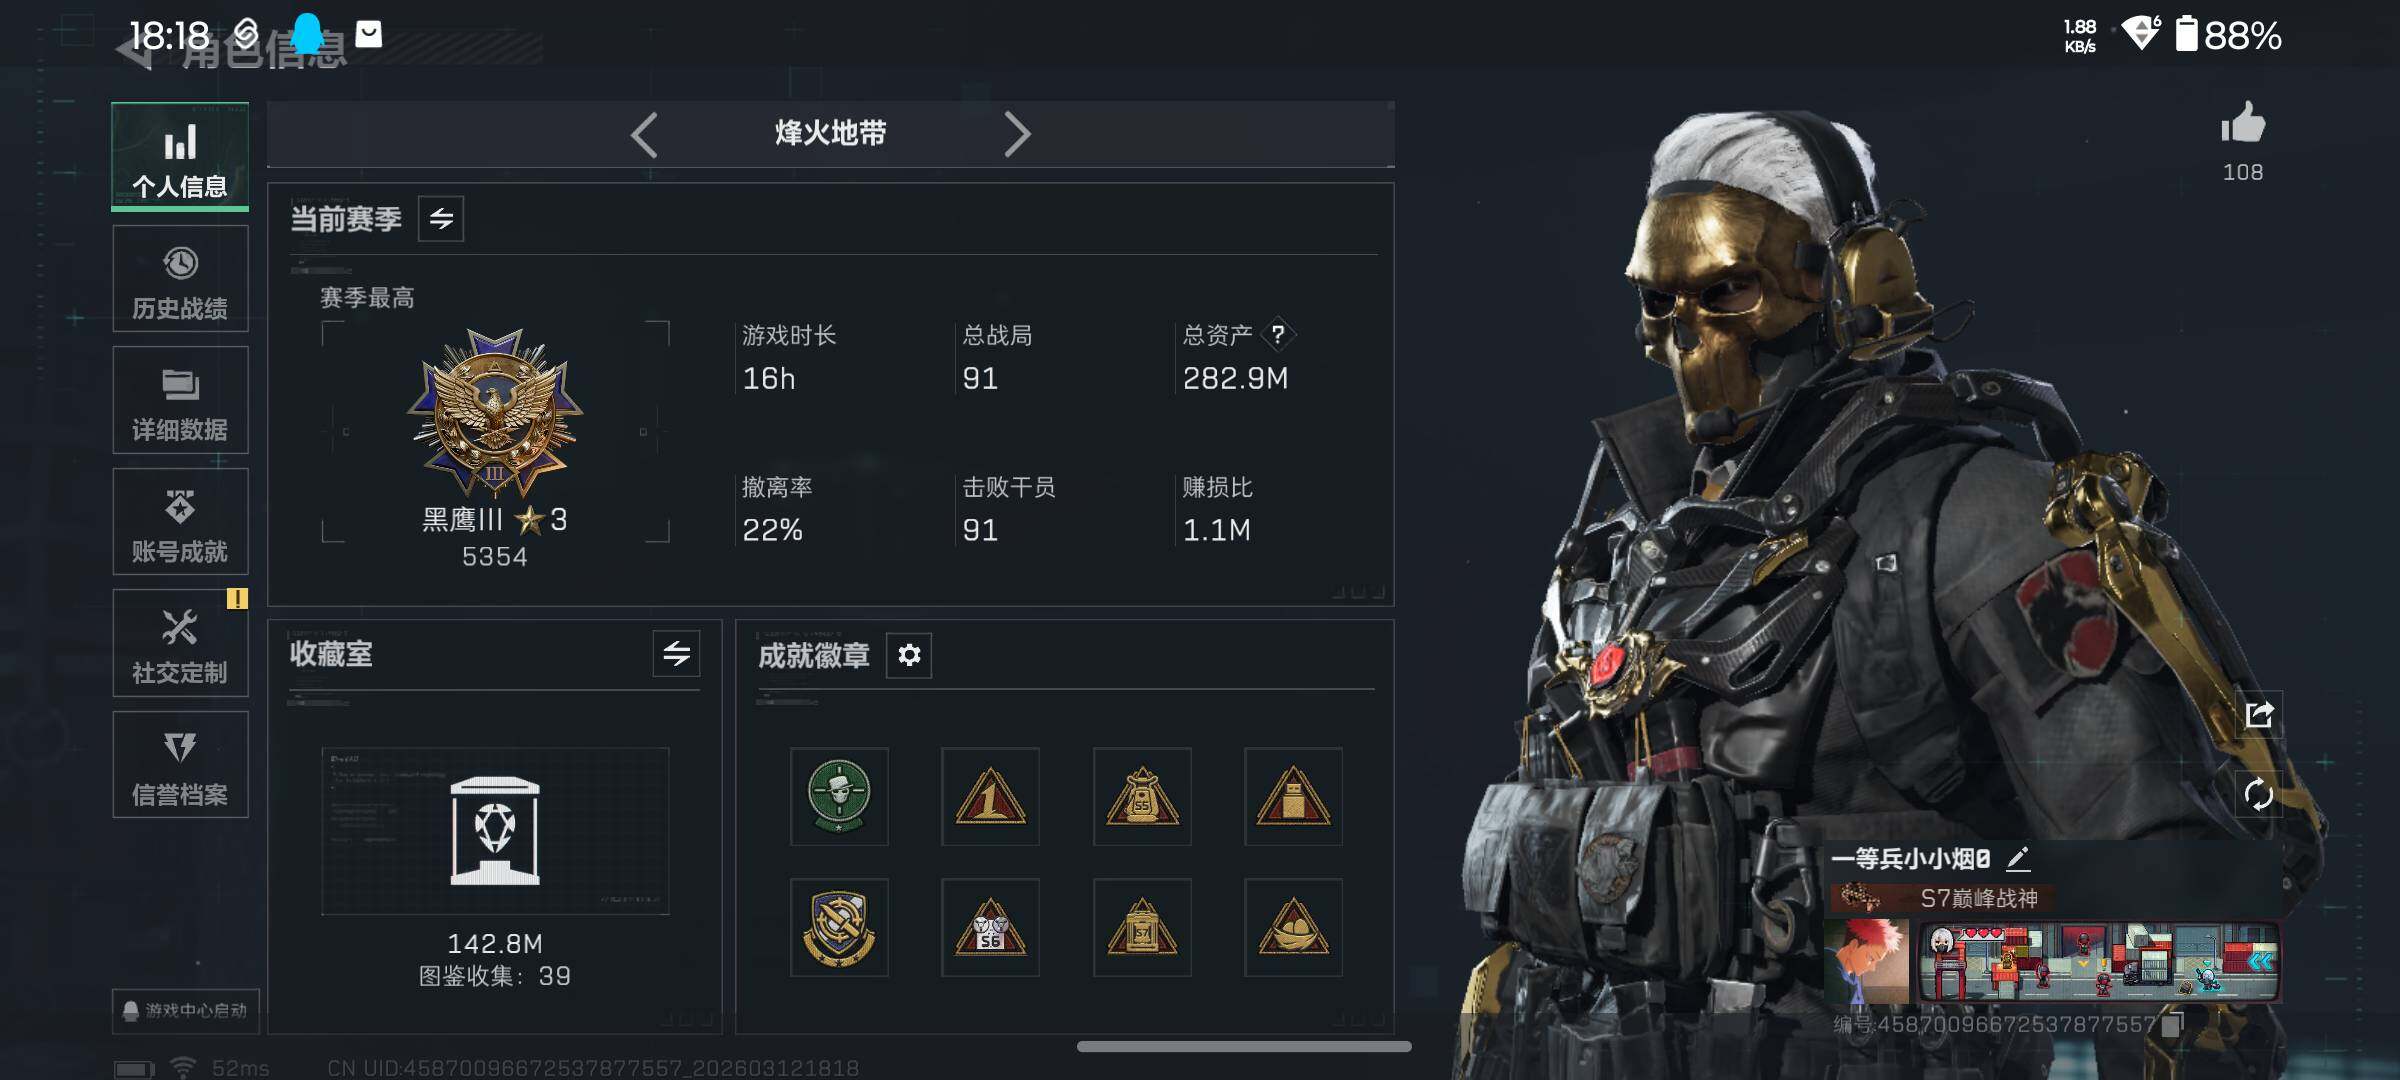Viewport: 2400px width, 1080px height.
Task: Copy the player ID number icon
Action: click(x=2172, y=1024)
